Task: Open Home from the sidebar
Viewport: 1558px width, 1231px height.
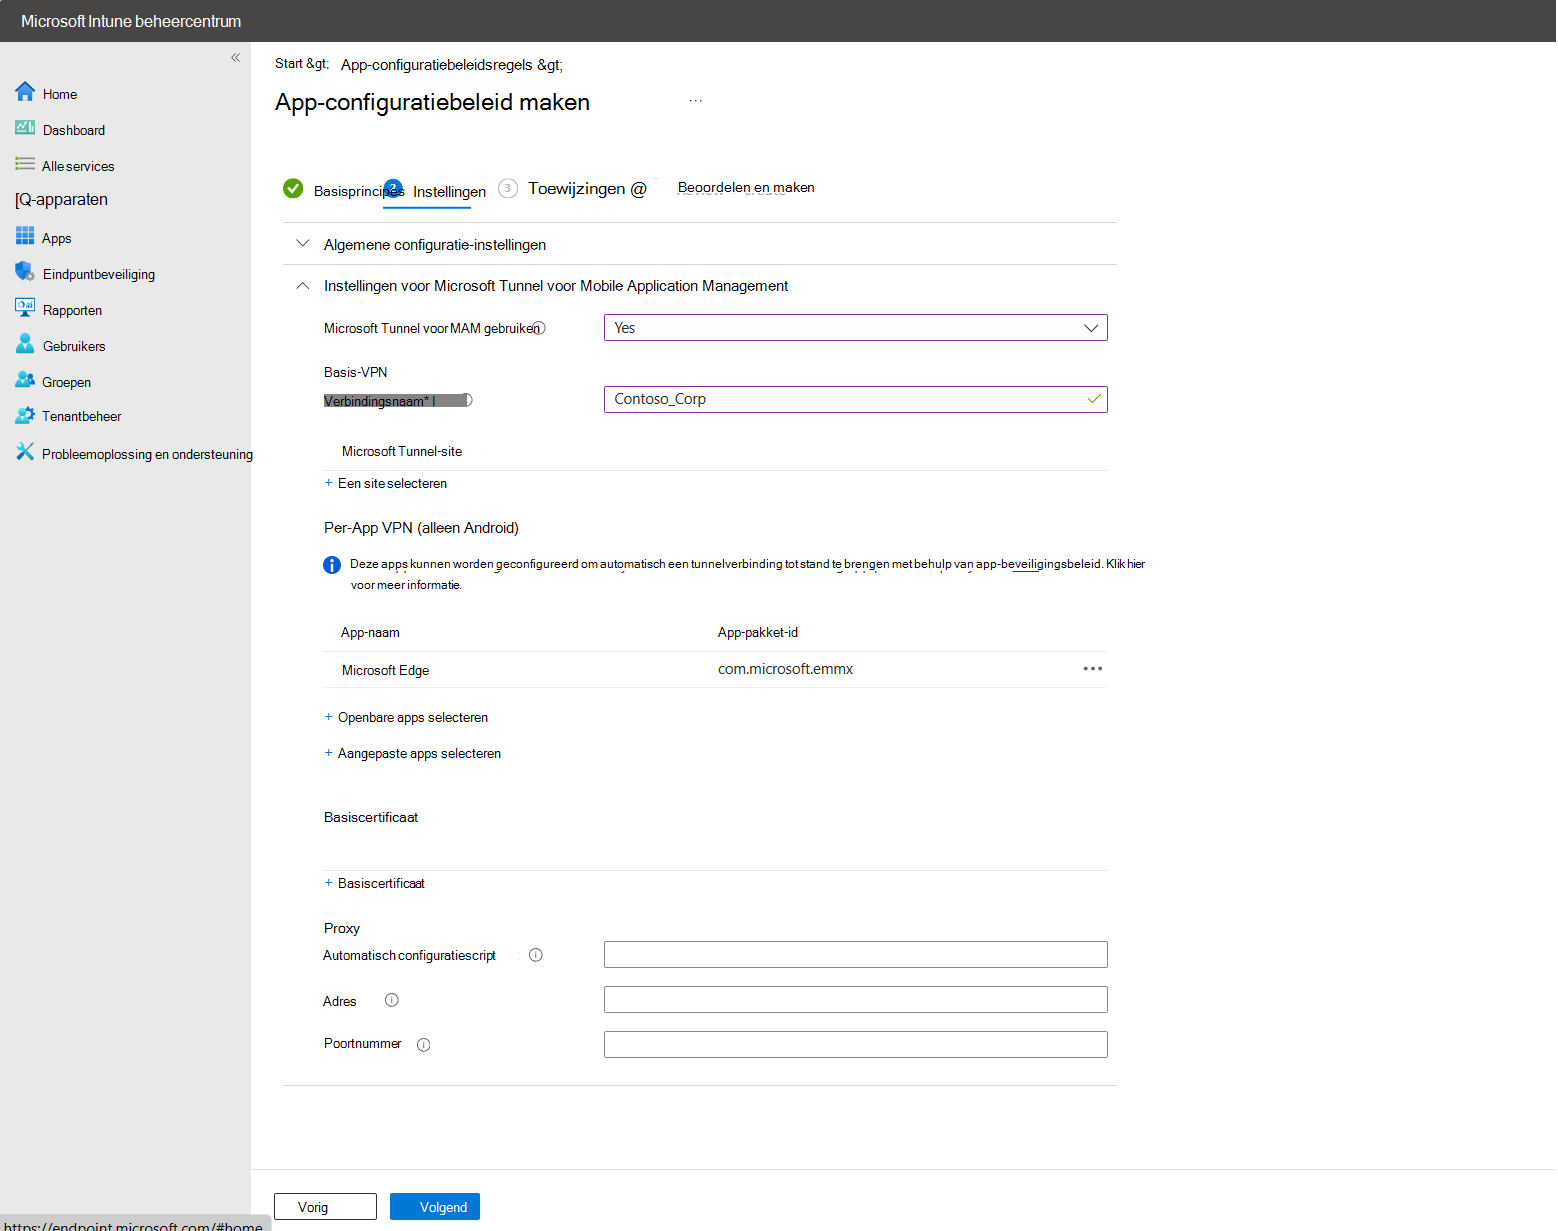Action: 60,94
